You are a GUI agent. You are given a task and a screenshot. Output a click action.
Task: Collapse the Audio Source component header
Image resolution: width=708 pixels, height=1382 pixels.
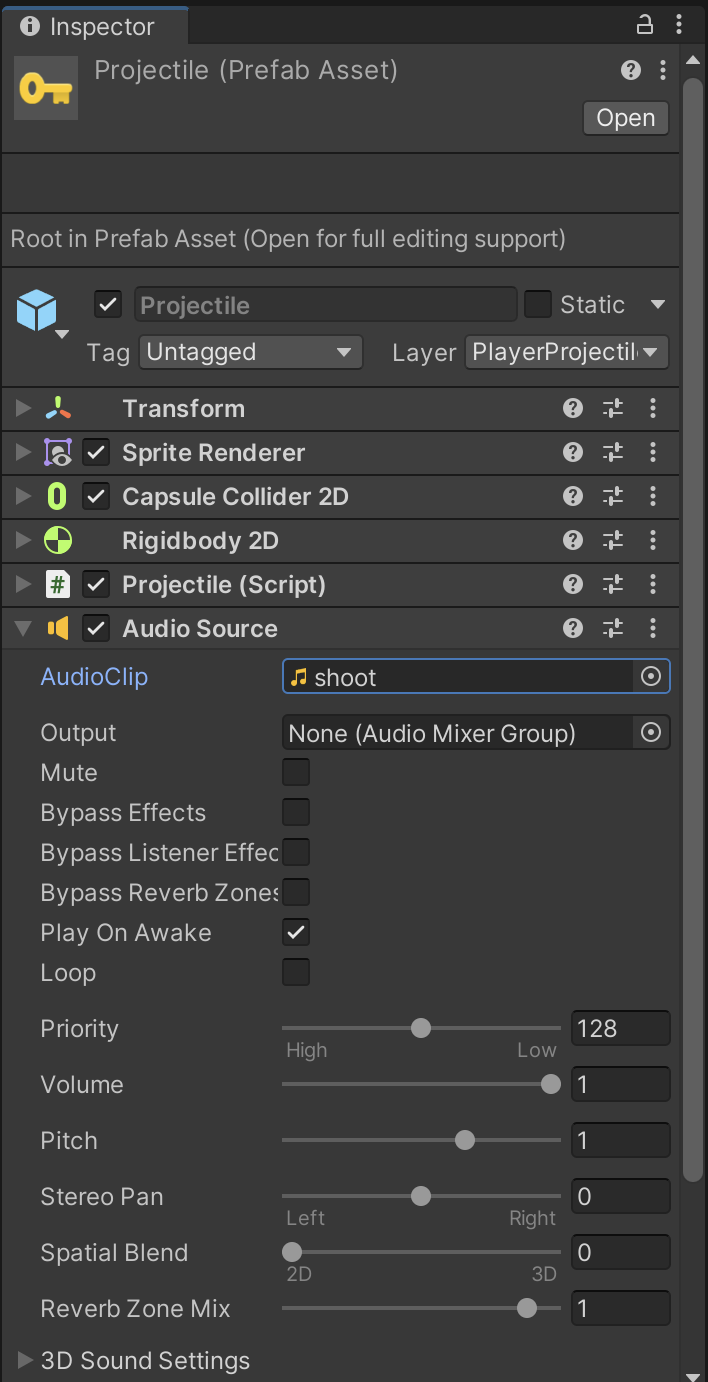(23, 629)
